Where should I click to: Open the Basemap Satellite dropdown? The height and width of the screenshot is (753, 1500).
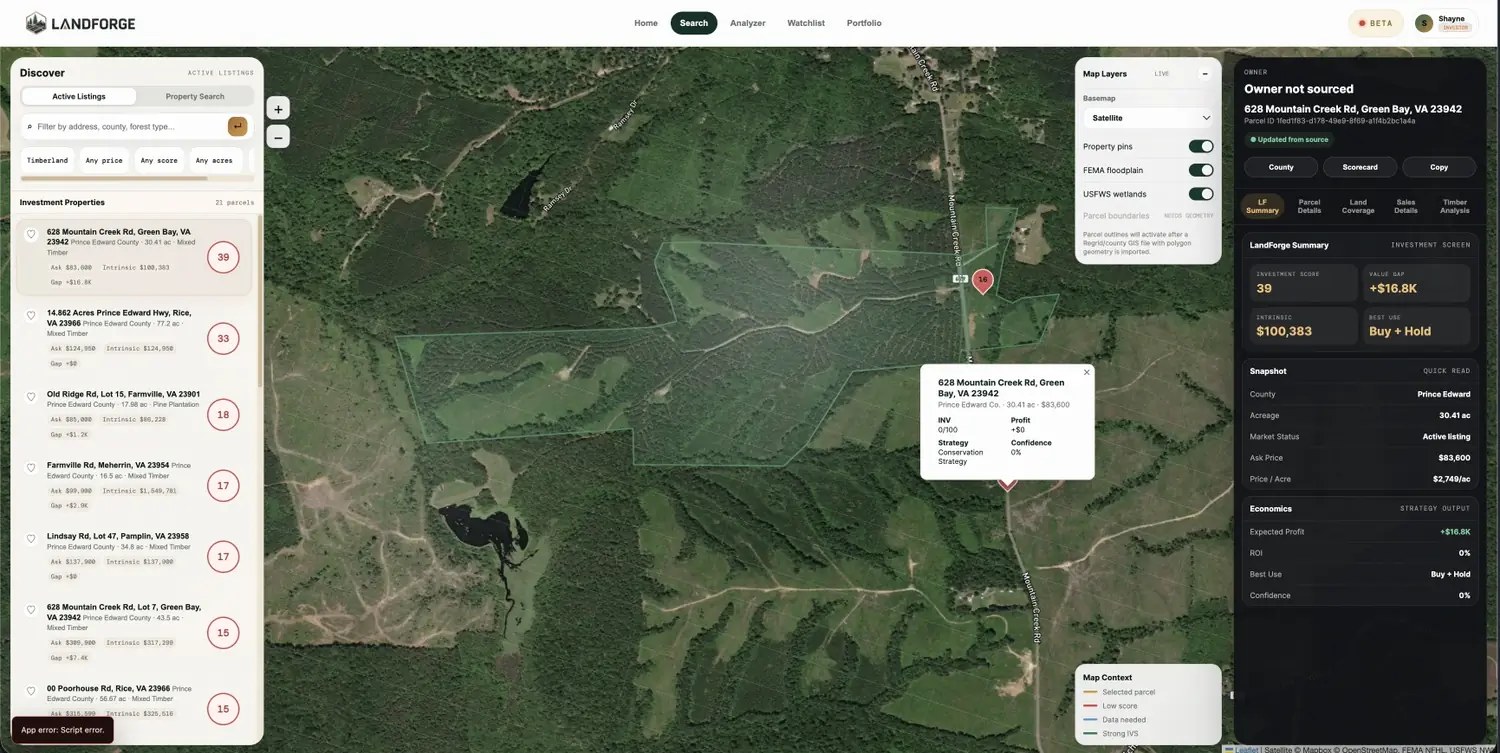pos(1148,118)
